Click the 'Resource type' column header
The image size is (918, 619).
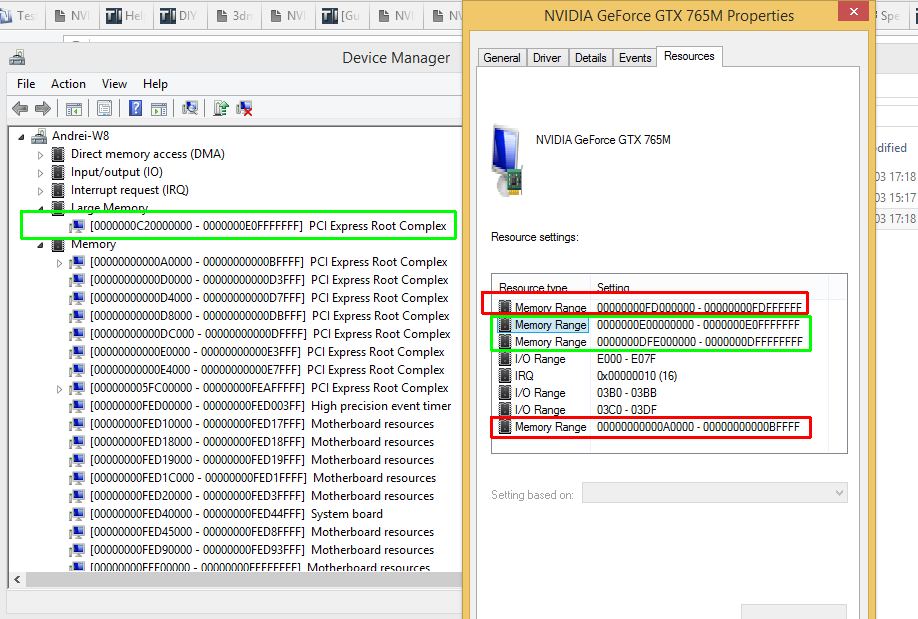[542, 287]
